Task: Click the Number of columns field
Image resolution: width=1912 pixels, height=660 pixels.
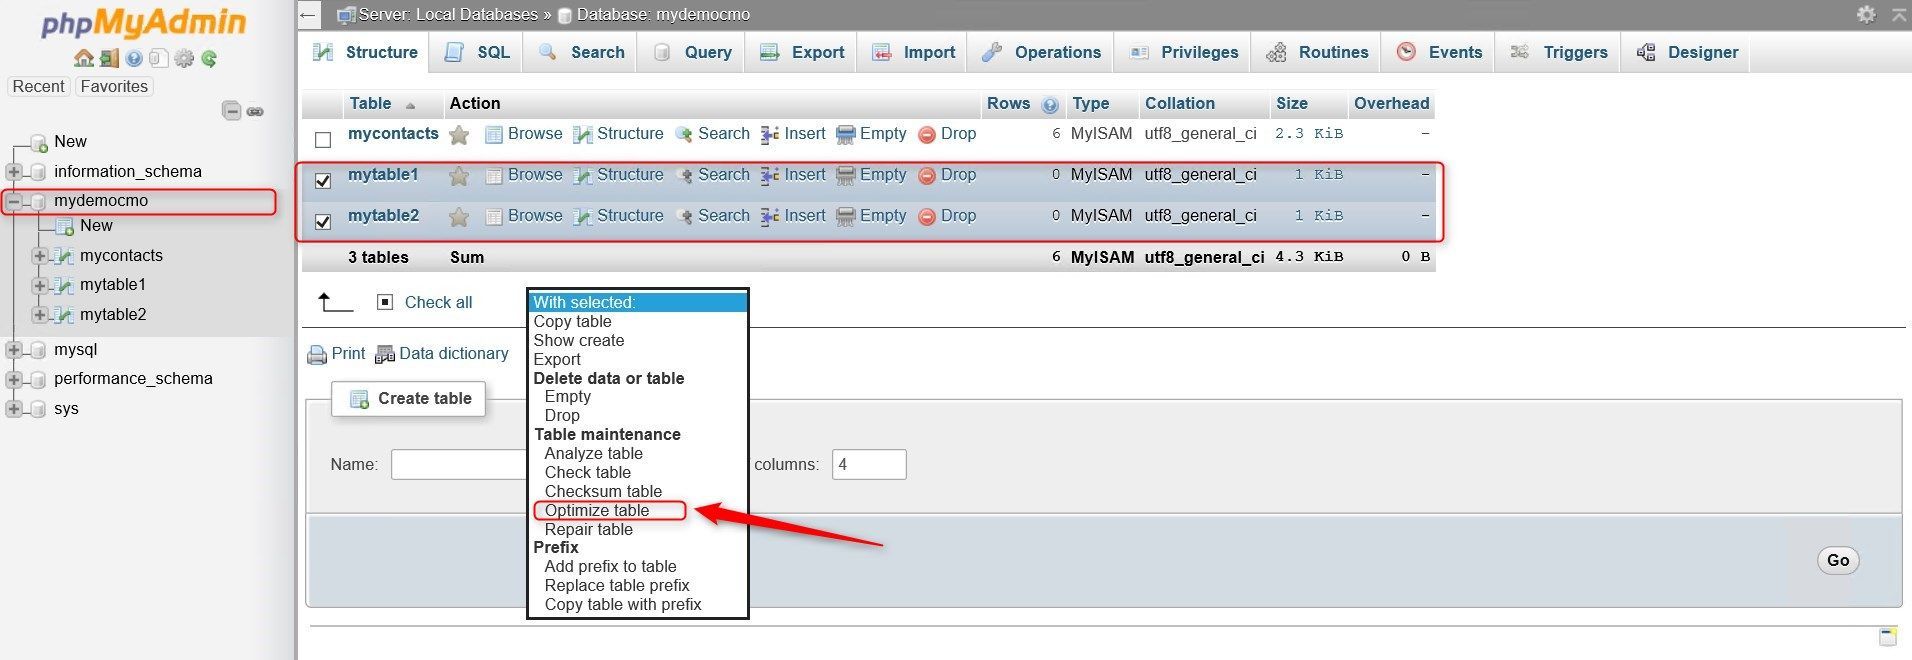Action: tap(869, 464)
